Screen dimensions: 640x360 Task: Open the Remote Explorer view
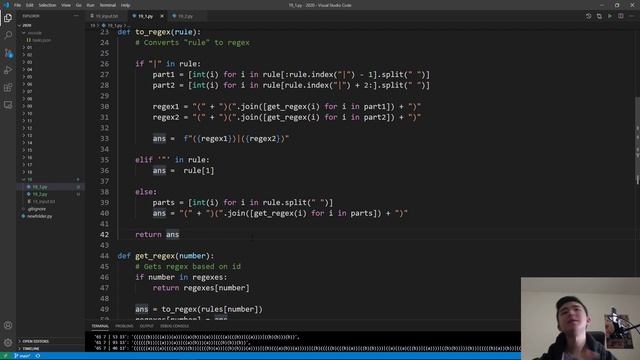pyautogui.click(x=8, y=105)
